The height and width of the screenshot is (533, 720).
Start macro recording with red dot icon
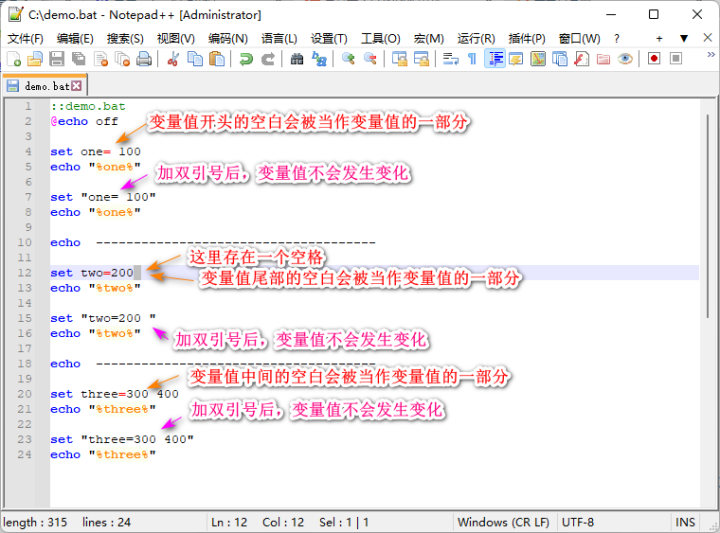point(654,59)
